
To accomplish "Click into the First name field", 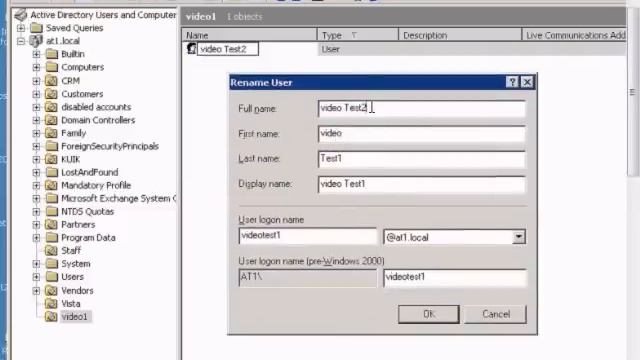I will point(422,134).
